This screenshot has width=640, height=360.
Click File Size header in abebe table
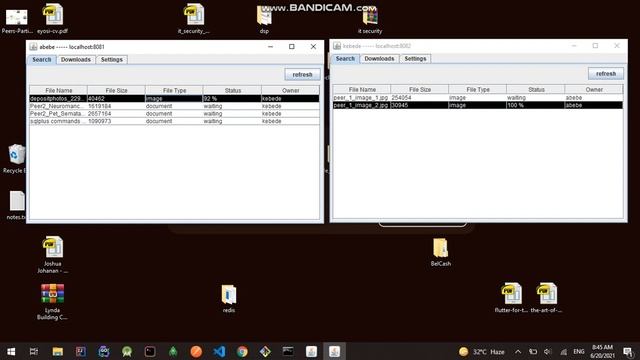[116, 90]
